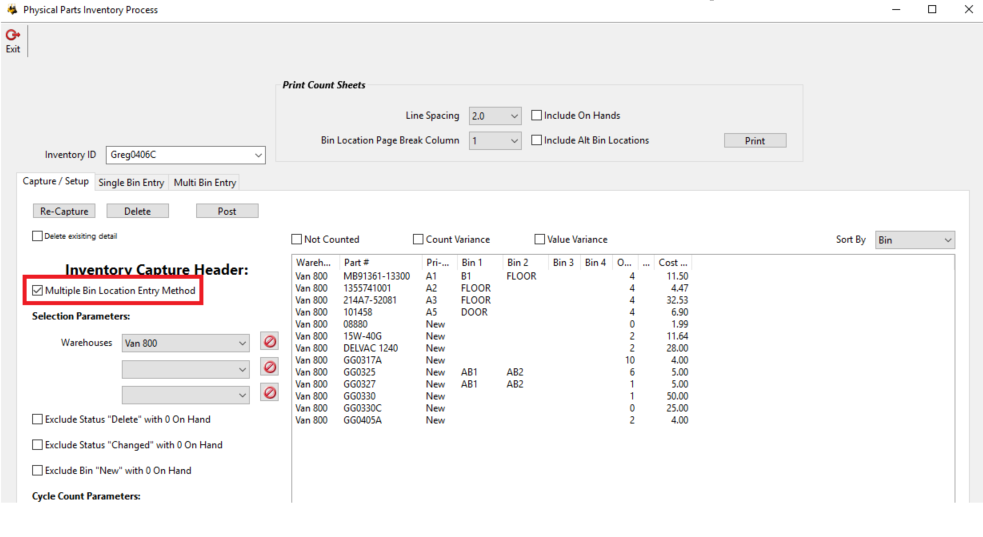This screenshot has height=537, width=983.
Task: Click the 32.53 cost value
Action: pos(677,300)
